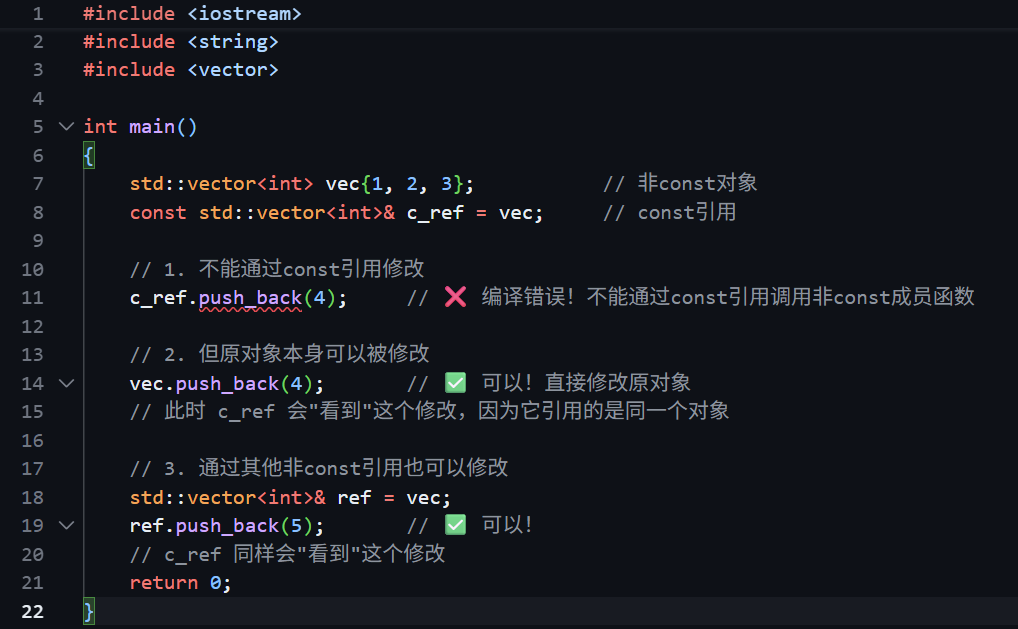Screen dimensions: 1018x629
Task: Click line number 11 in the gutter
Action: (x=32, y=298)
